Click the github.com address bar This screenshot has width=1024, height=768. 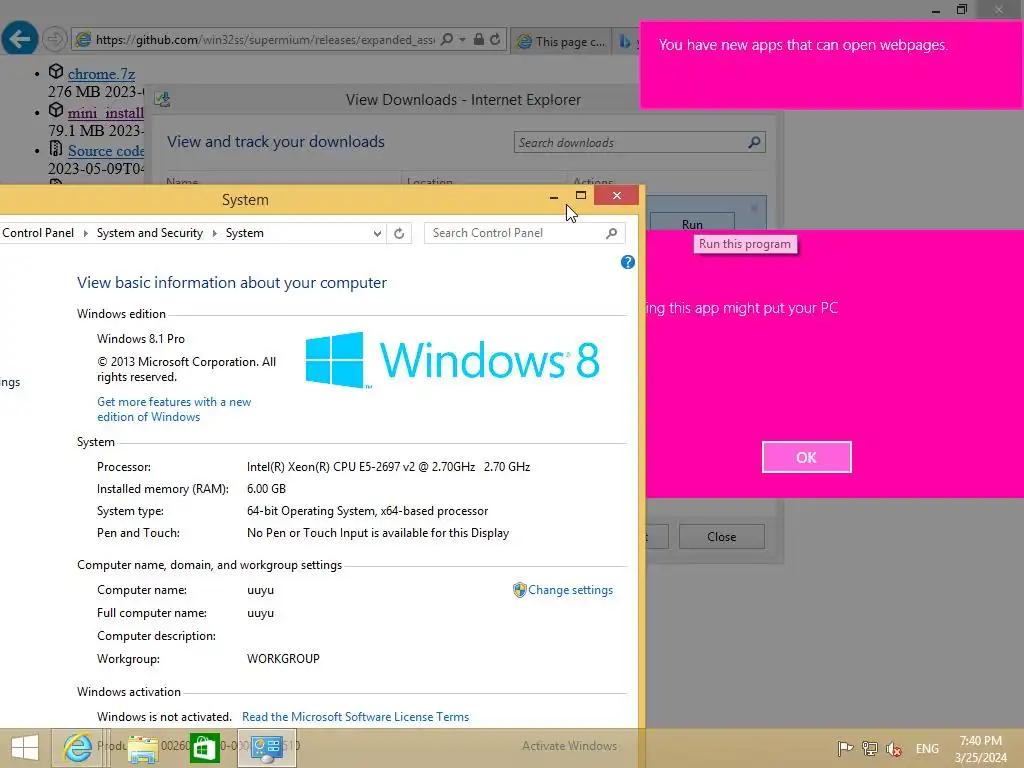[264, 40]
